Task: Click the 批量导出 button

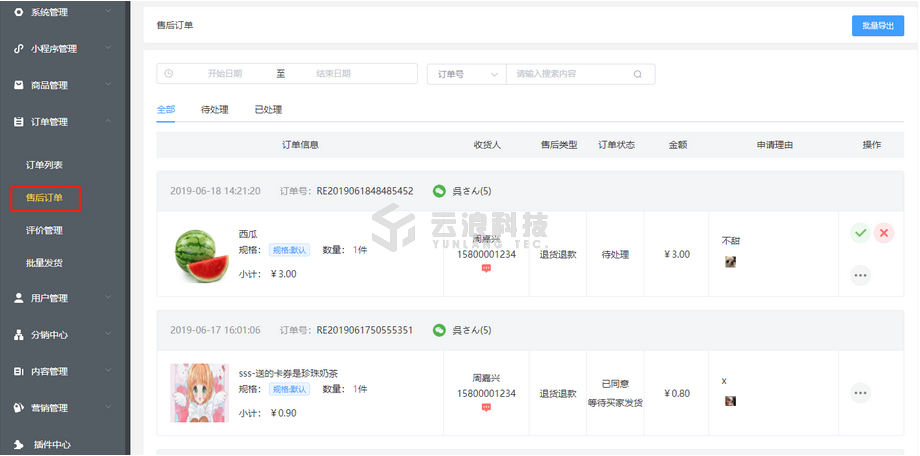Action: point(877,26)
